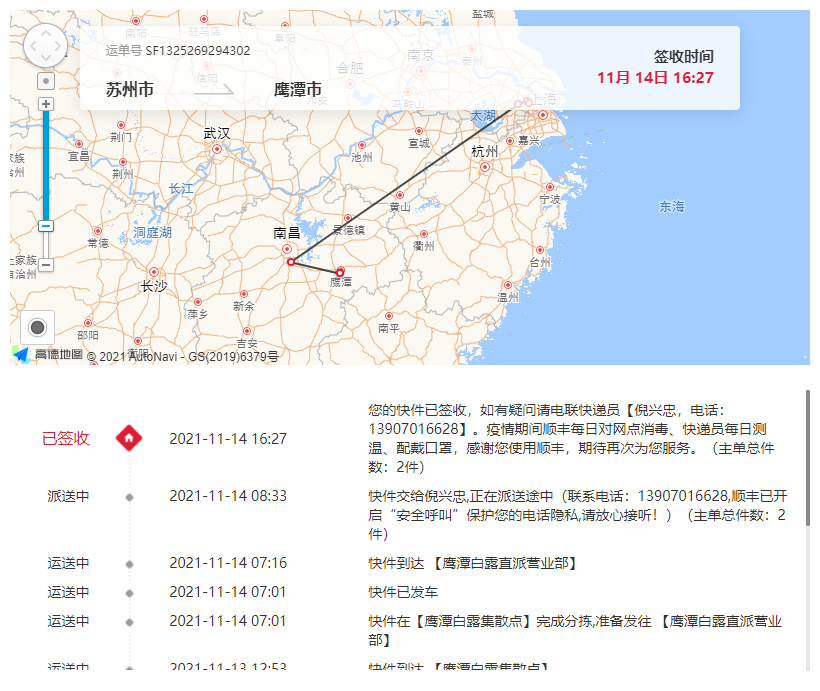
Task: Click the 荆门 city marker
Action: click(x=121, y=125)
